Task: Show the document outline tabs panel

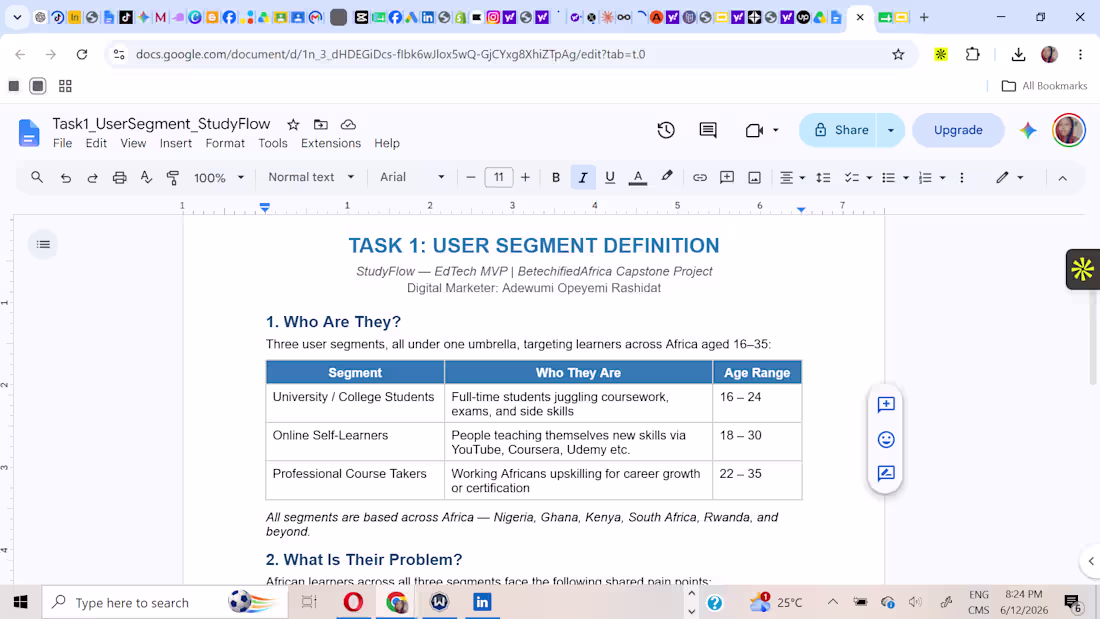Action: [43, 244]
